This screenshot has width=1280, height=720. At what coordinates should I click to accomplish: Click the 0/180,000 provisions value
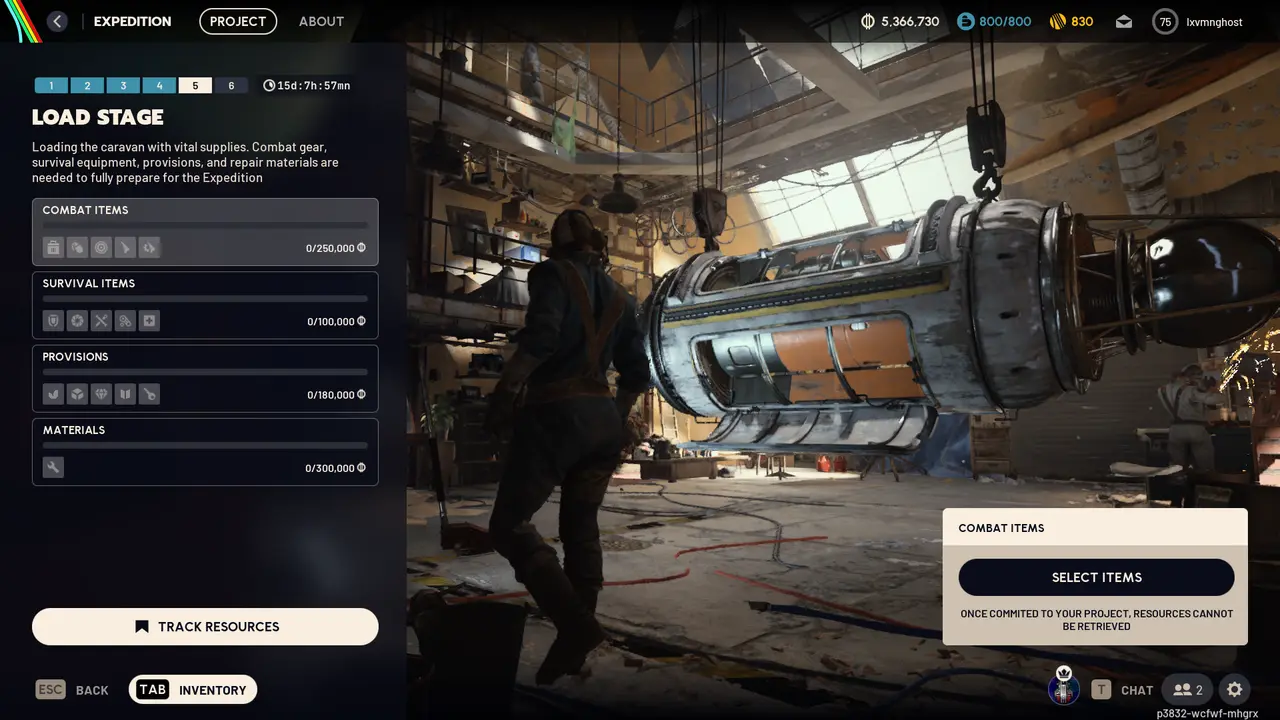coord(336,395)
